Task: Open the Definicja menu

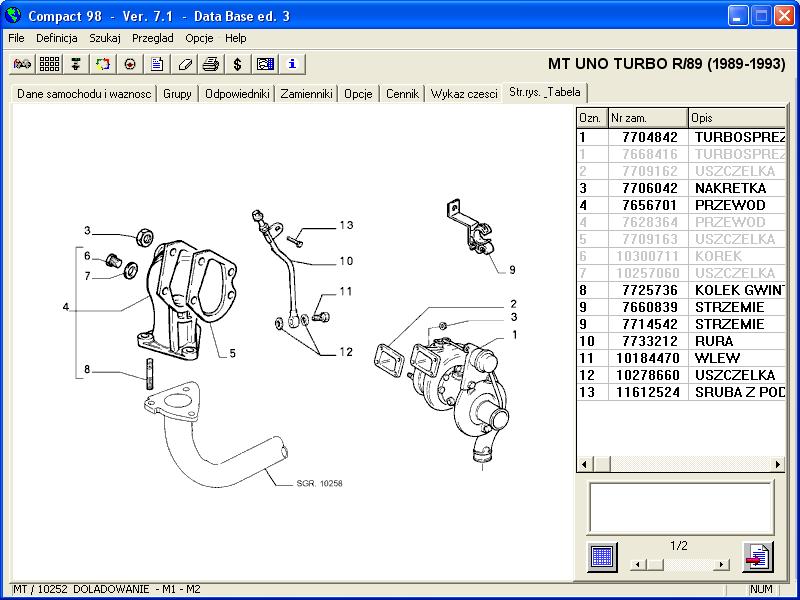Action: coord(57,38)
